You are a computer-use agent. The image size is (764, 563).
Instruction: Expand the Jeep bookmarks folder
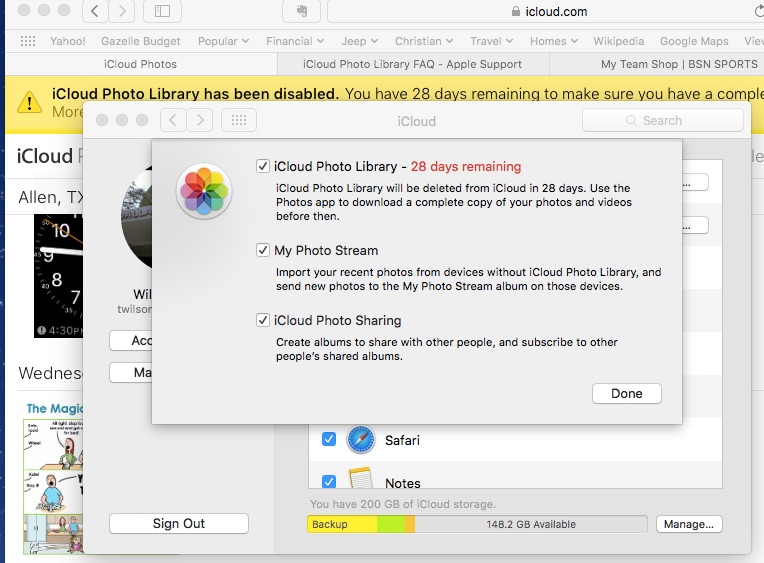coord(360,41)
